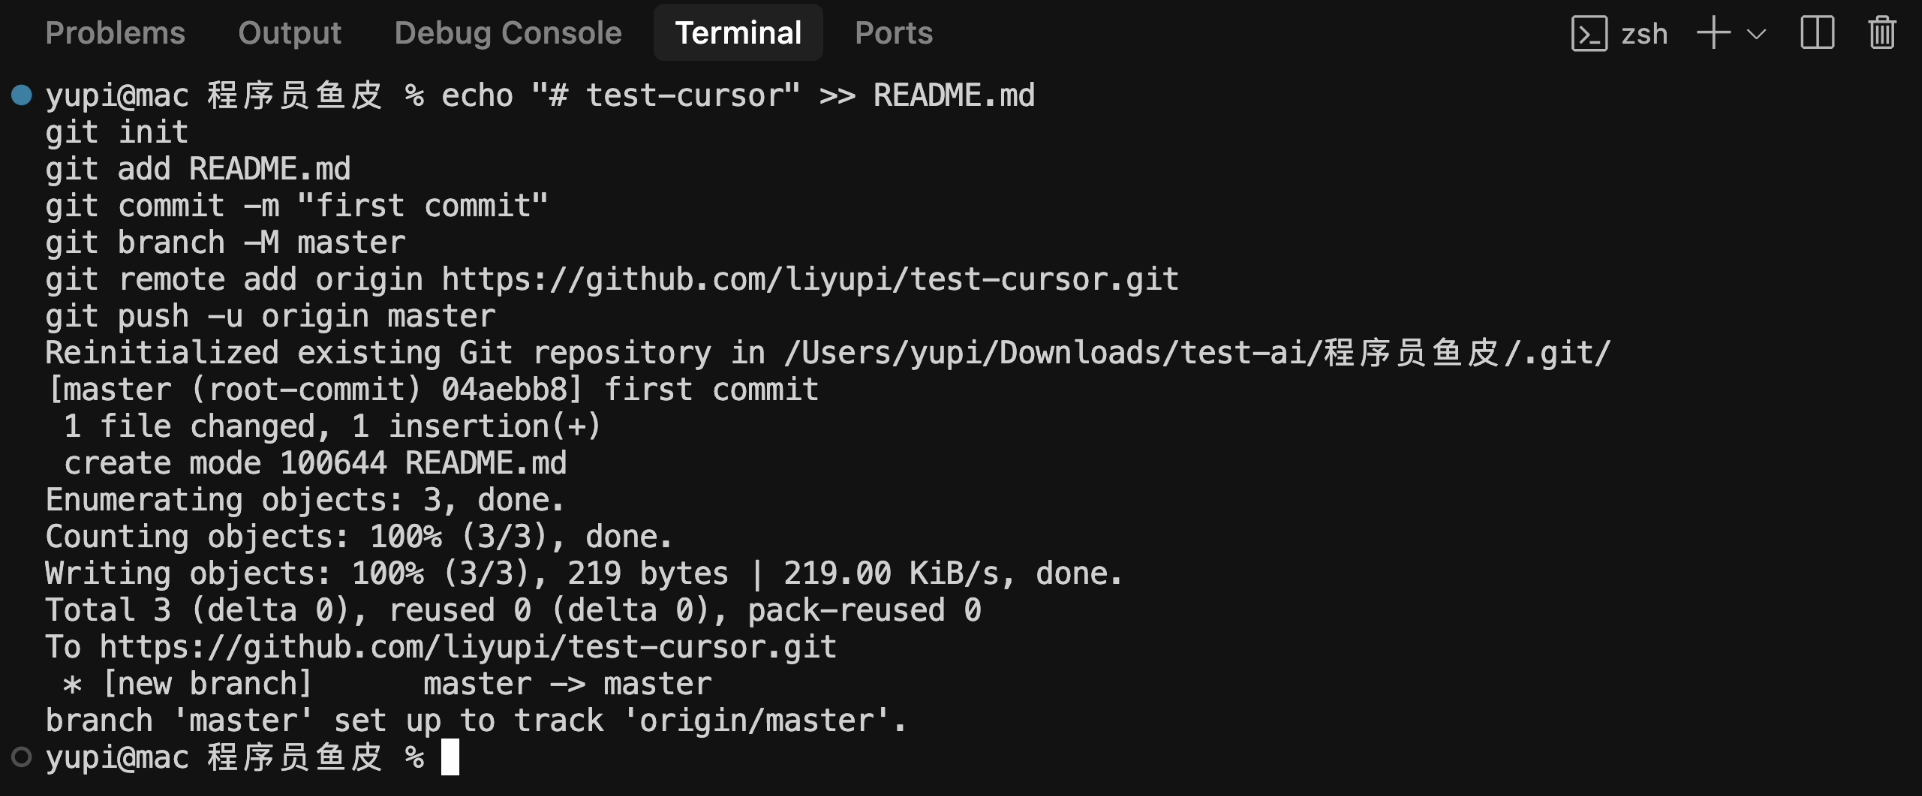Open README.md link in the echo command
Image resolution: width=1922 pixels, height=796 pixels.
click(x=953, y=96)
